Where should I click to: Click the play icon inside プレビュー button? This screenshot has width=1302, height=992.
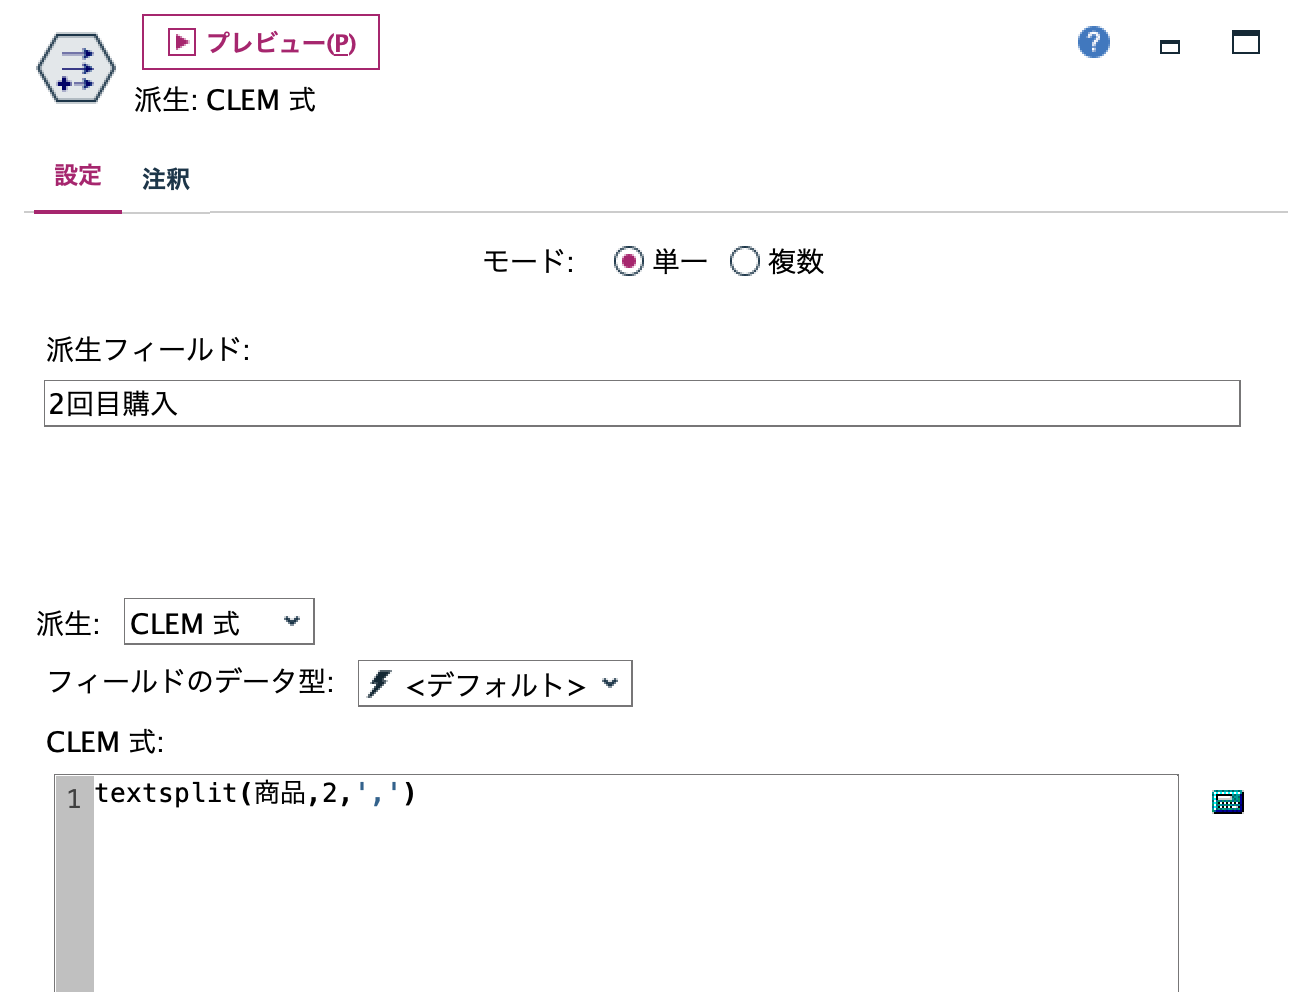tap(180, 40)
